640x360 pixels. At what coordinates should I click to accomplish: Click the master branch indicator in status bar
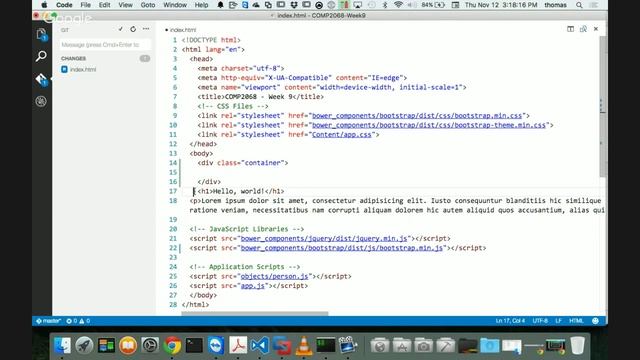click(x=49, y=321)
